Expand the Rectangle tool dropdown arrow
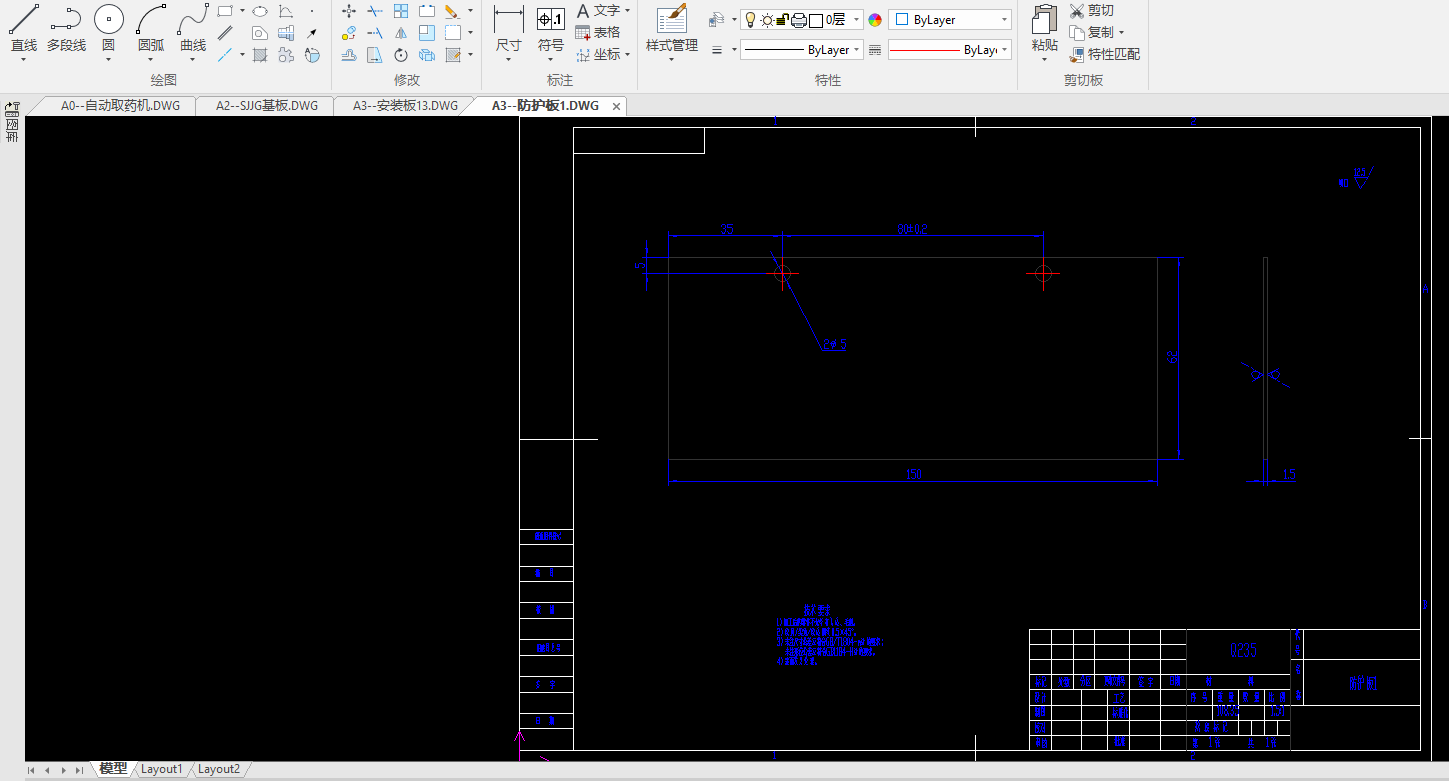Image resolution: width=1449 pixels, height=781 pixels. pos(242,11)
